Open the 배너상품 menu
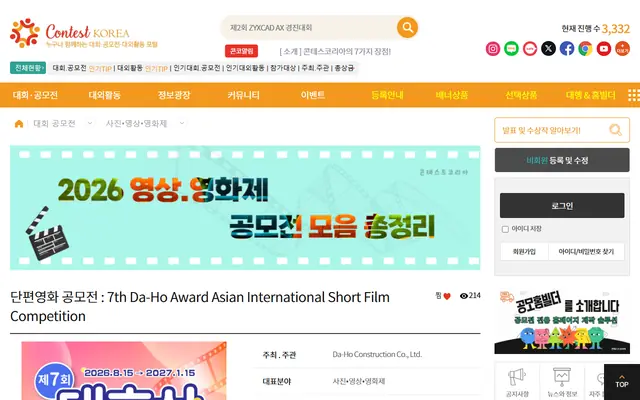 451,95
